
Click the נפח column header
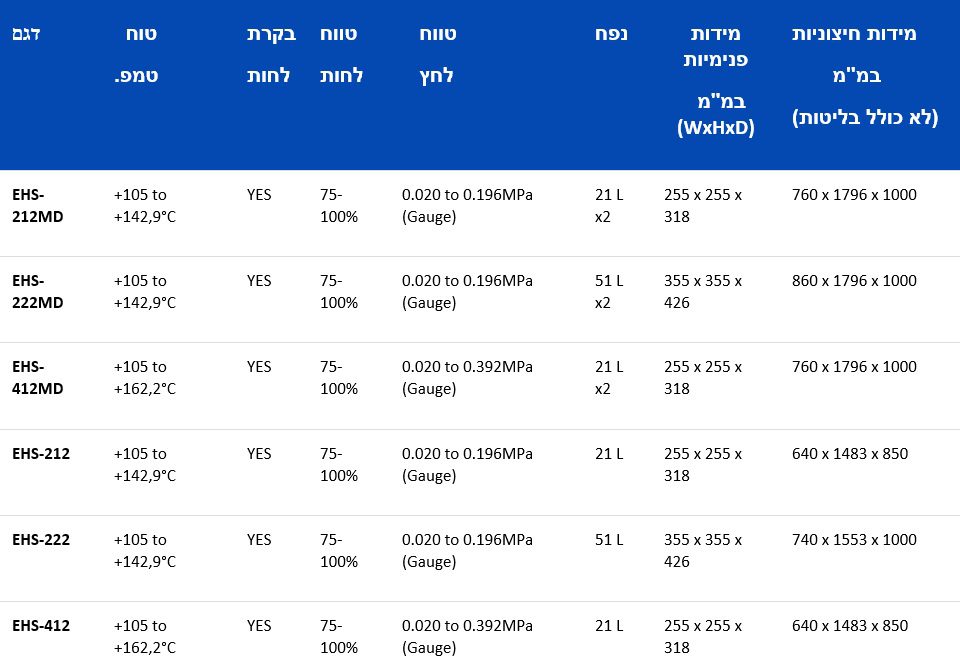point(613,35)
